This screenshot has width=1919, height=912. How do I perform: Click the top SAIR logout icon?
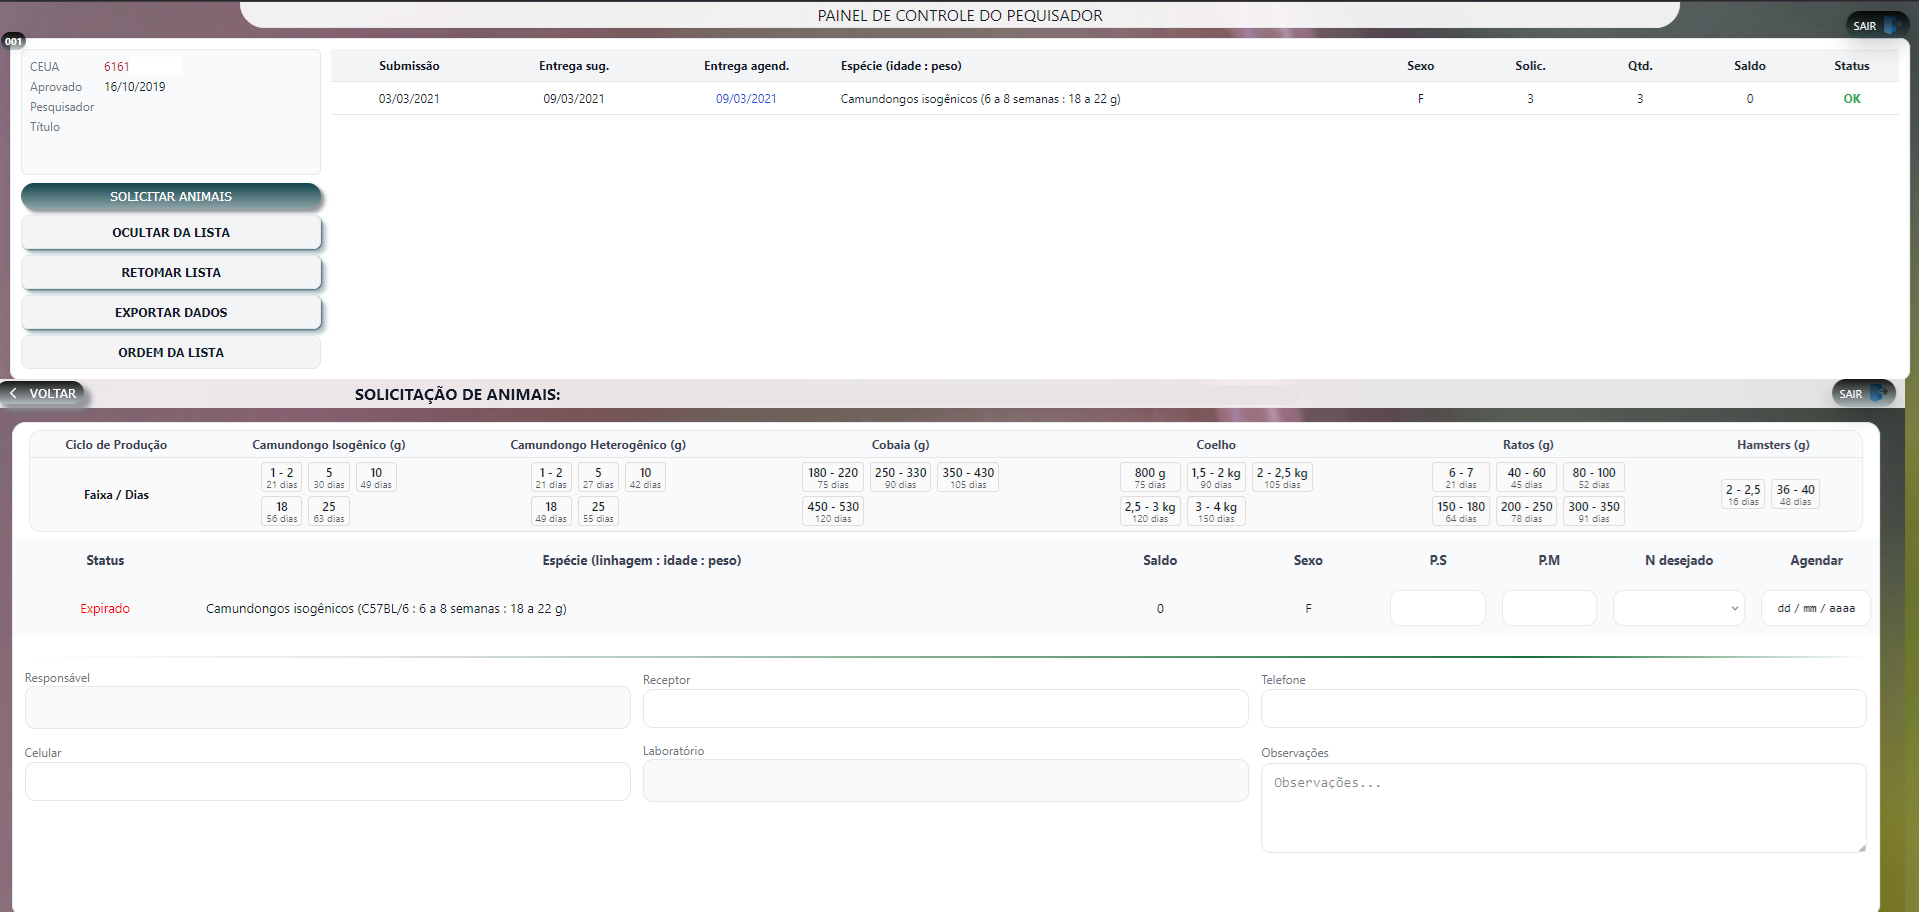1890,26
